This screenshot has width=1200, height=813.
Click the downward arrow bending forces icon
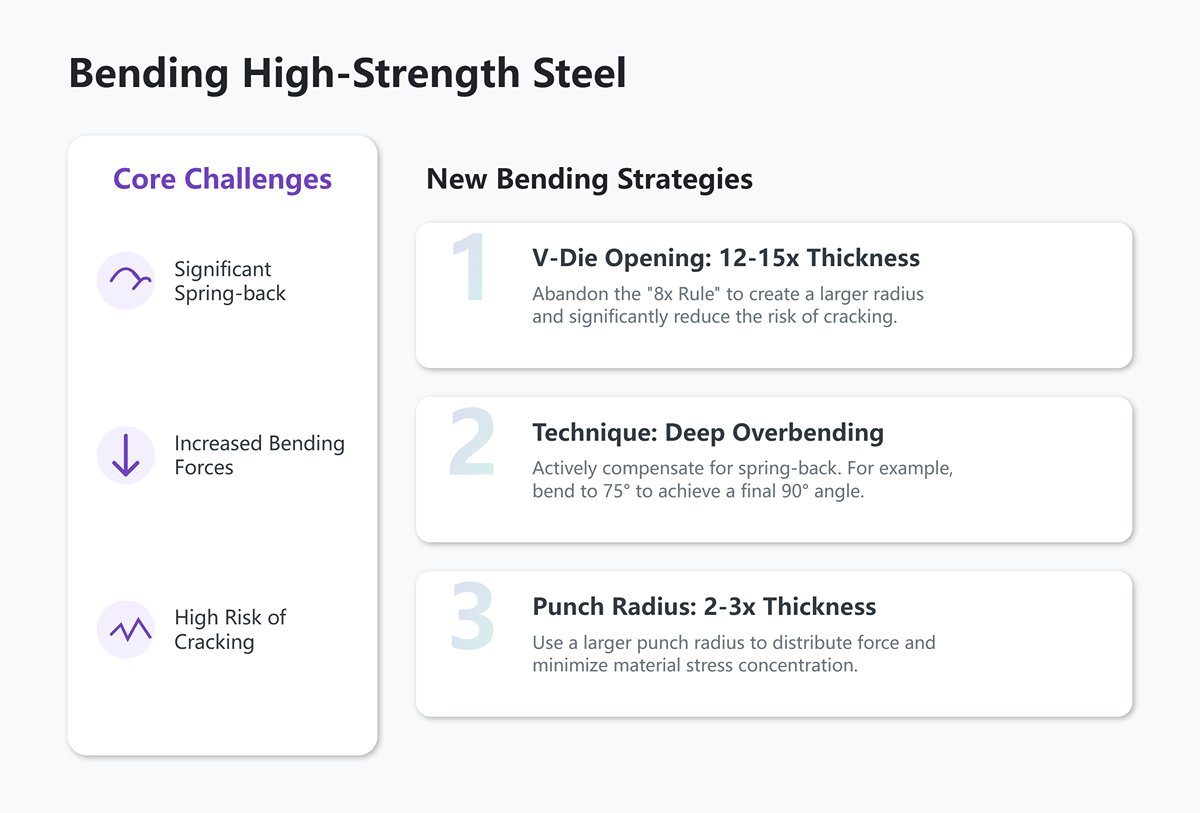[126, 455]
